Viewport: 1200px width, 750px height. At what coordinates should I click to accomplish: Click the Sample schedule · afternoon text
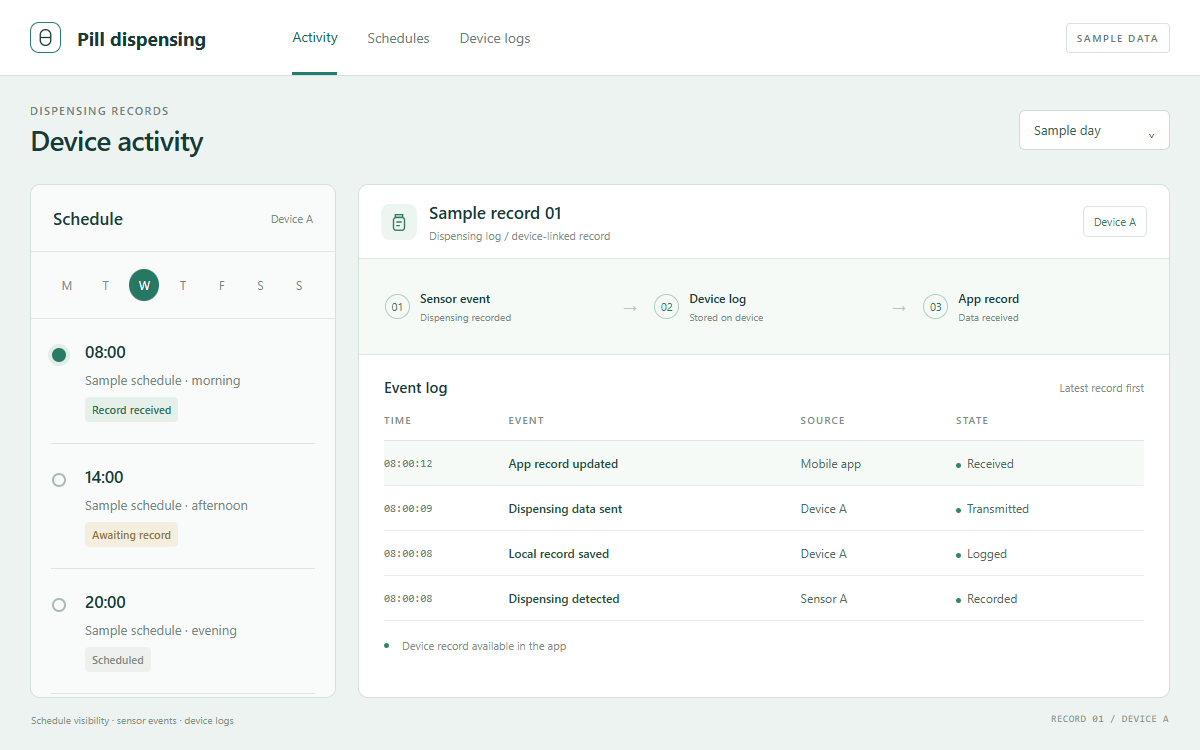[166, 506]
